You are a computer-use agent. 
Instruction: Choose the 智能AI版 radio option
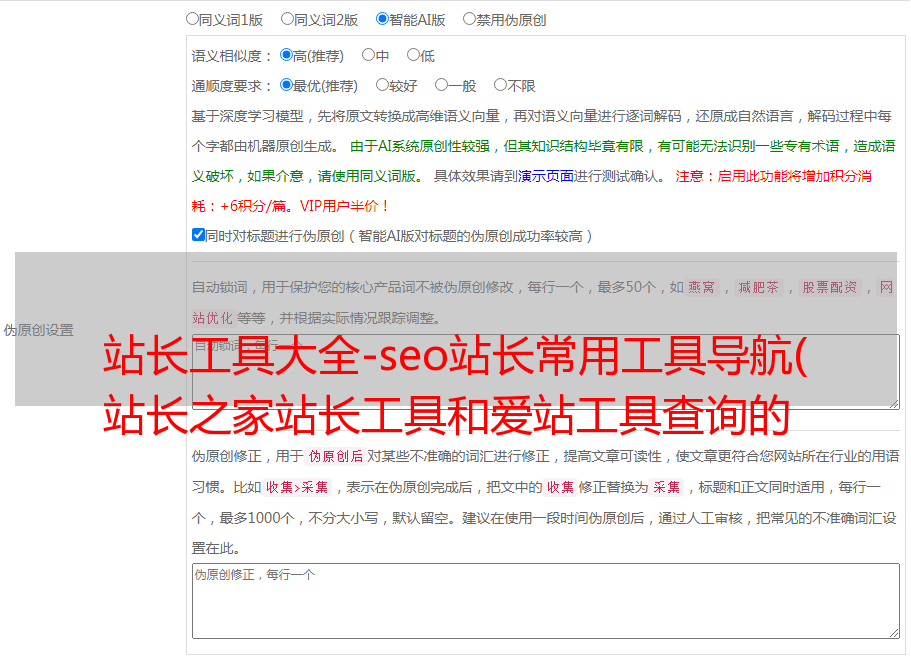382,19
